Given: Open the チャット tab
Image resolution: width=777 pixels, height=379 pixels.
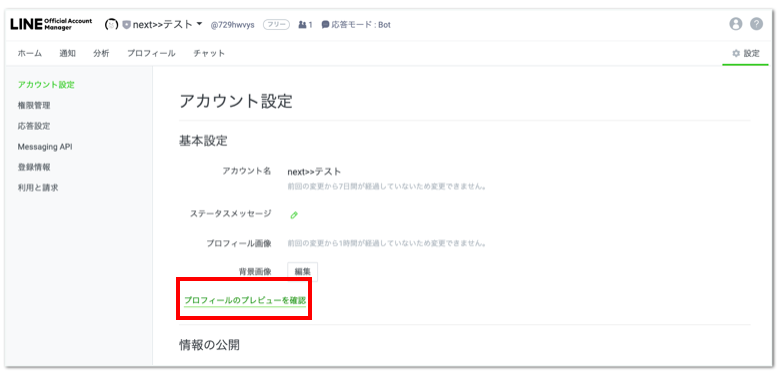Looking at the screenshot, I should [x=209, y=54].
